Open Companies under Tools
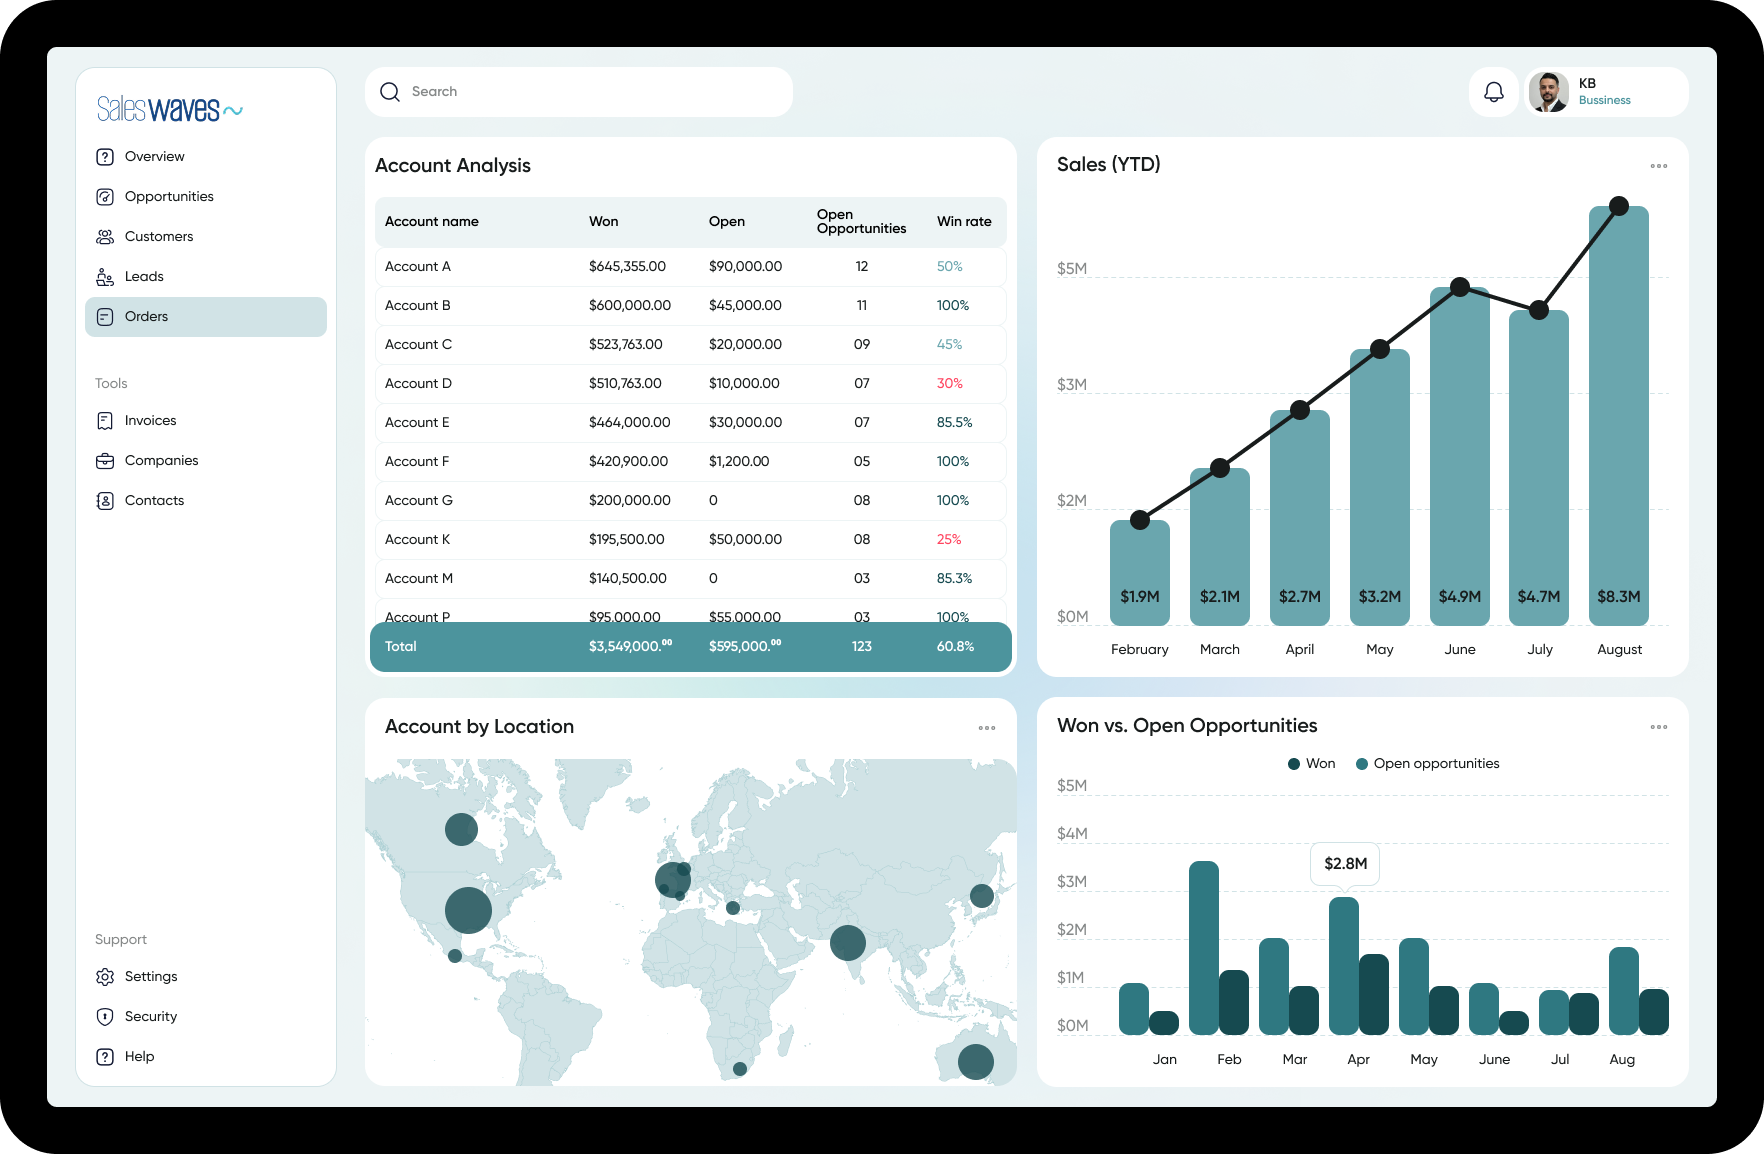Image resolution: width=1764 pixels, height=1154 pixels. 206,461
